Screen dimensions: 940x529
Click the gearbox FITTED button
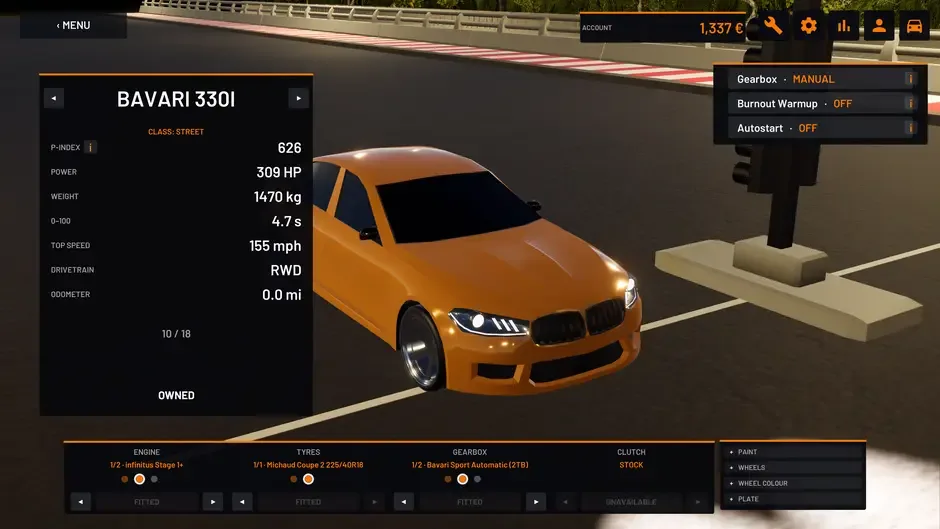click(469, 502)
